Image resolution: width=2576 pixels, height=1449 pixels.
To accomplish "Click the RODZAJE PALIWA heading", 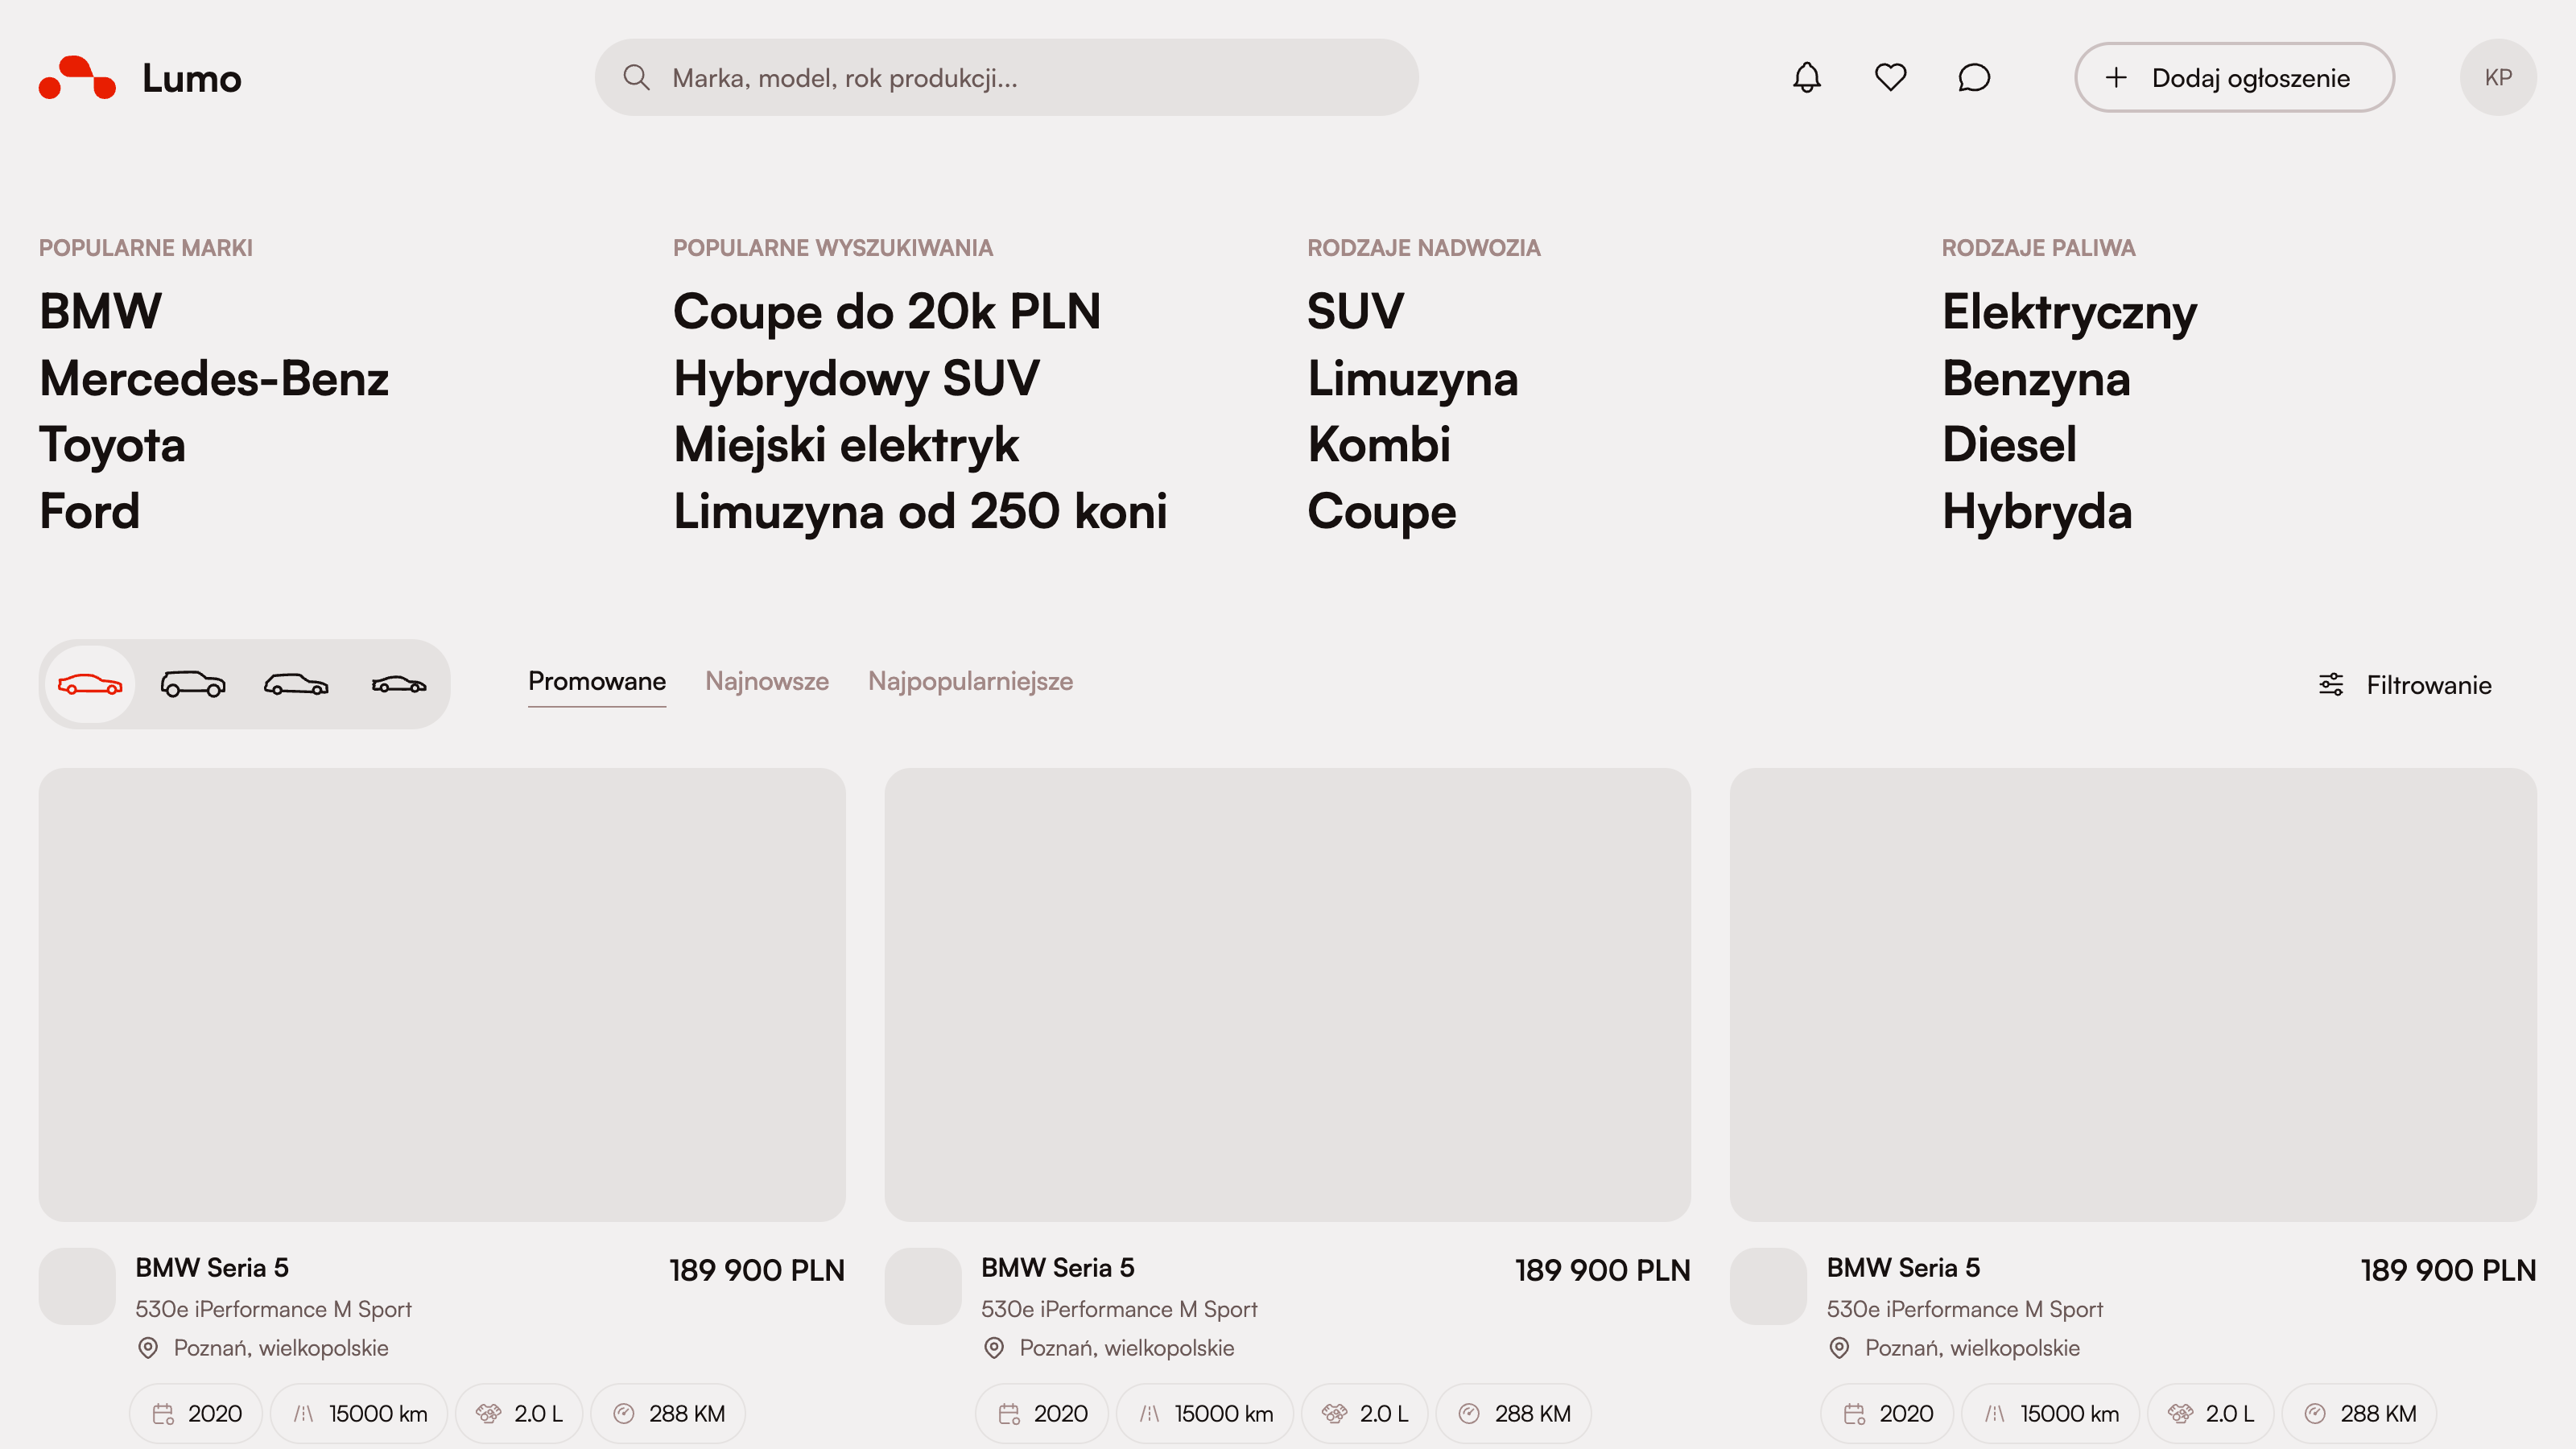I will tap(2038, 248).
